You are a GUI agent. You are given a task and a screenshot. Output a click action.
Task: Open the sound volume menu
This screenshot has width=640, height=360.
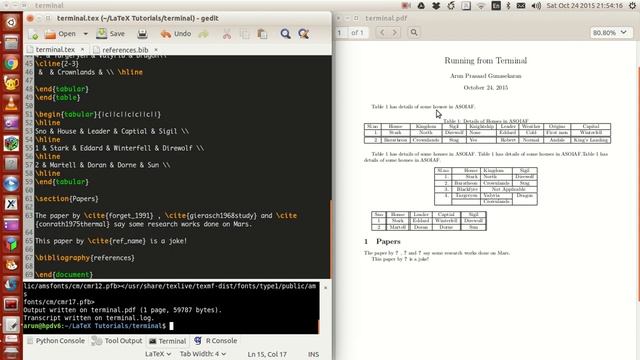click(536, 6)
